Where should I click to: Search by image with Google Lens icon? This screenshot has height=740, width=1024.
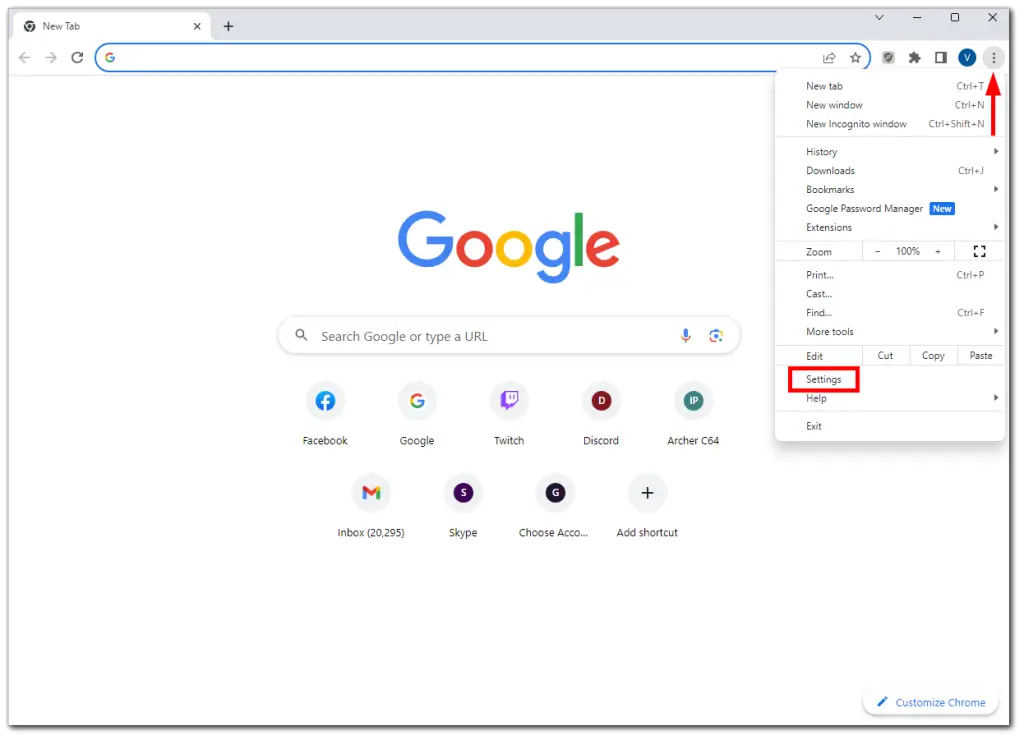716,335
